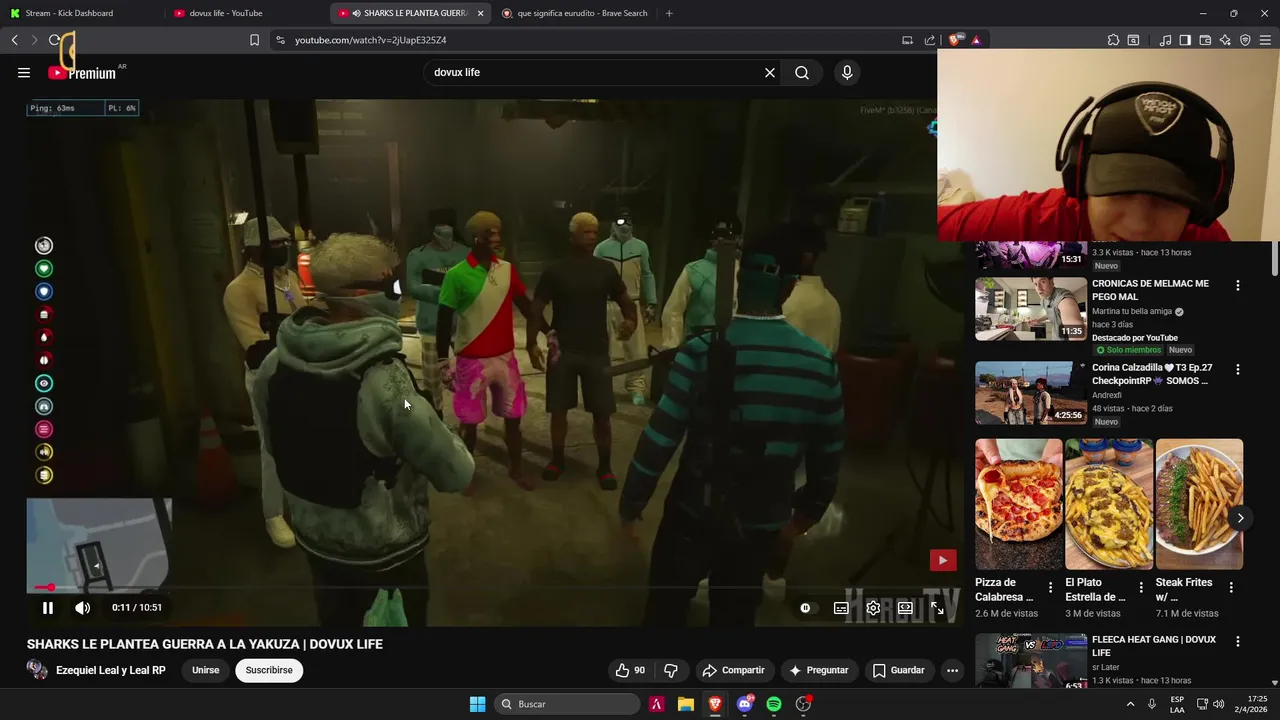
Task: Click the Unirse channel button
Action: (205, 670)
